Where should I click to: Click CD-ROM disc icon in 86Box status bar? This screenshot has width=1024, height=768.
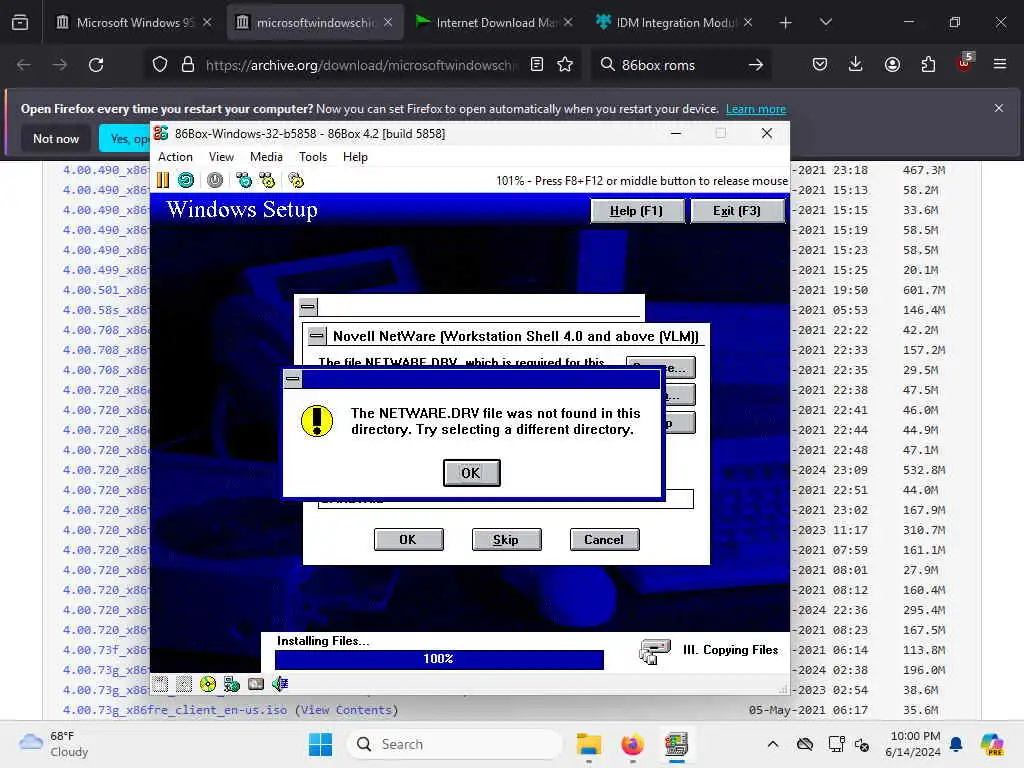[x=208, y=684]
